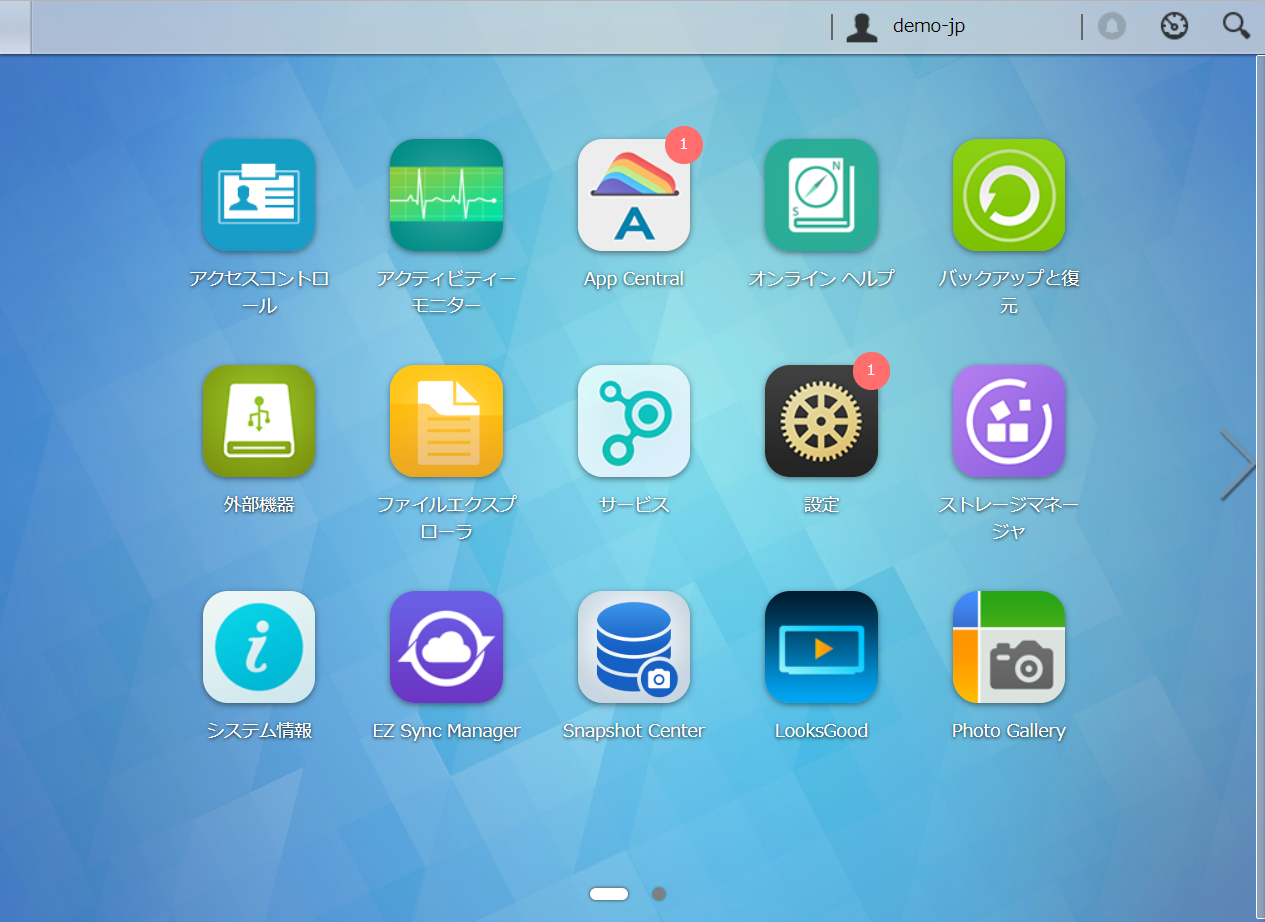Open ストレージマネージャ
The image size is (1265, 922).
[1009, 421]
